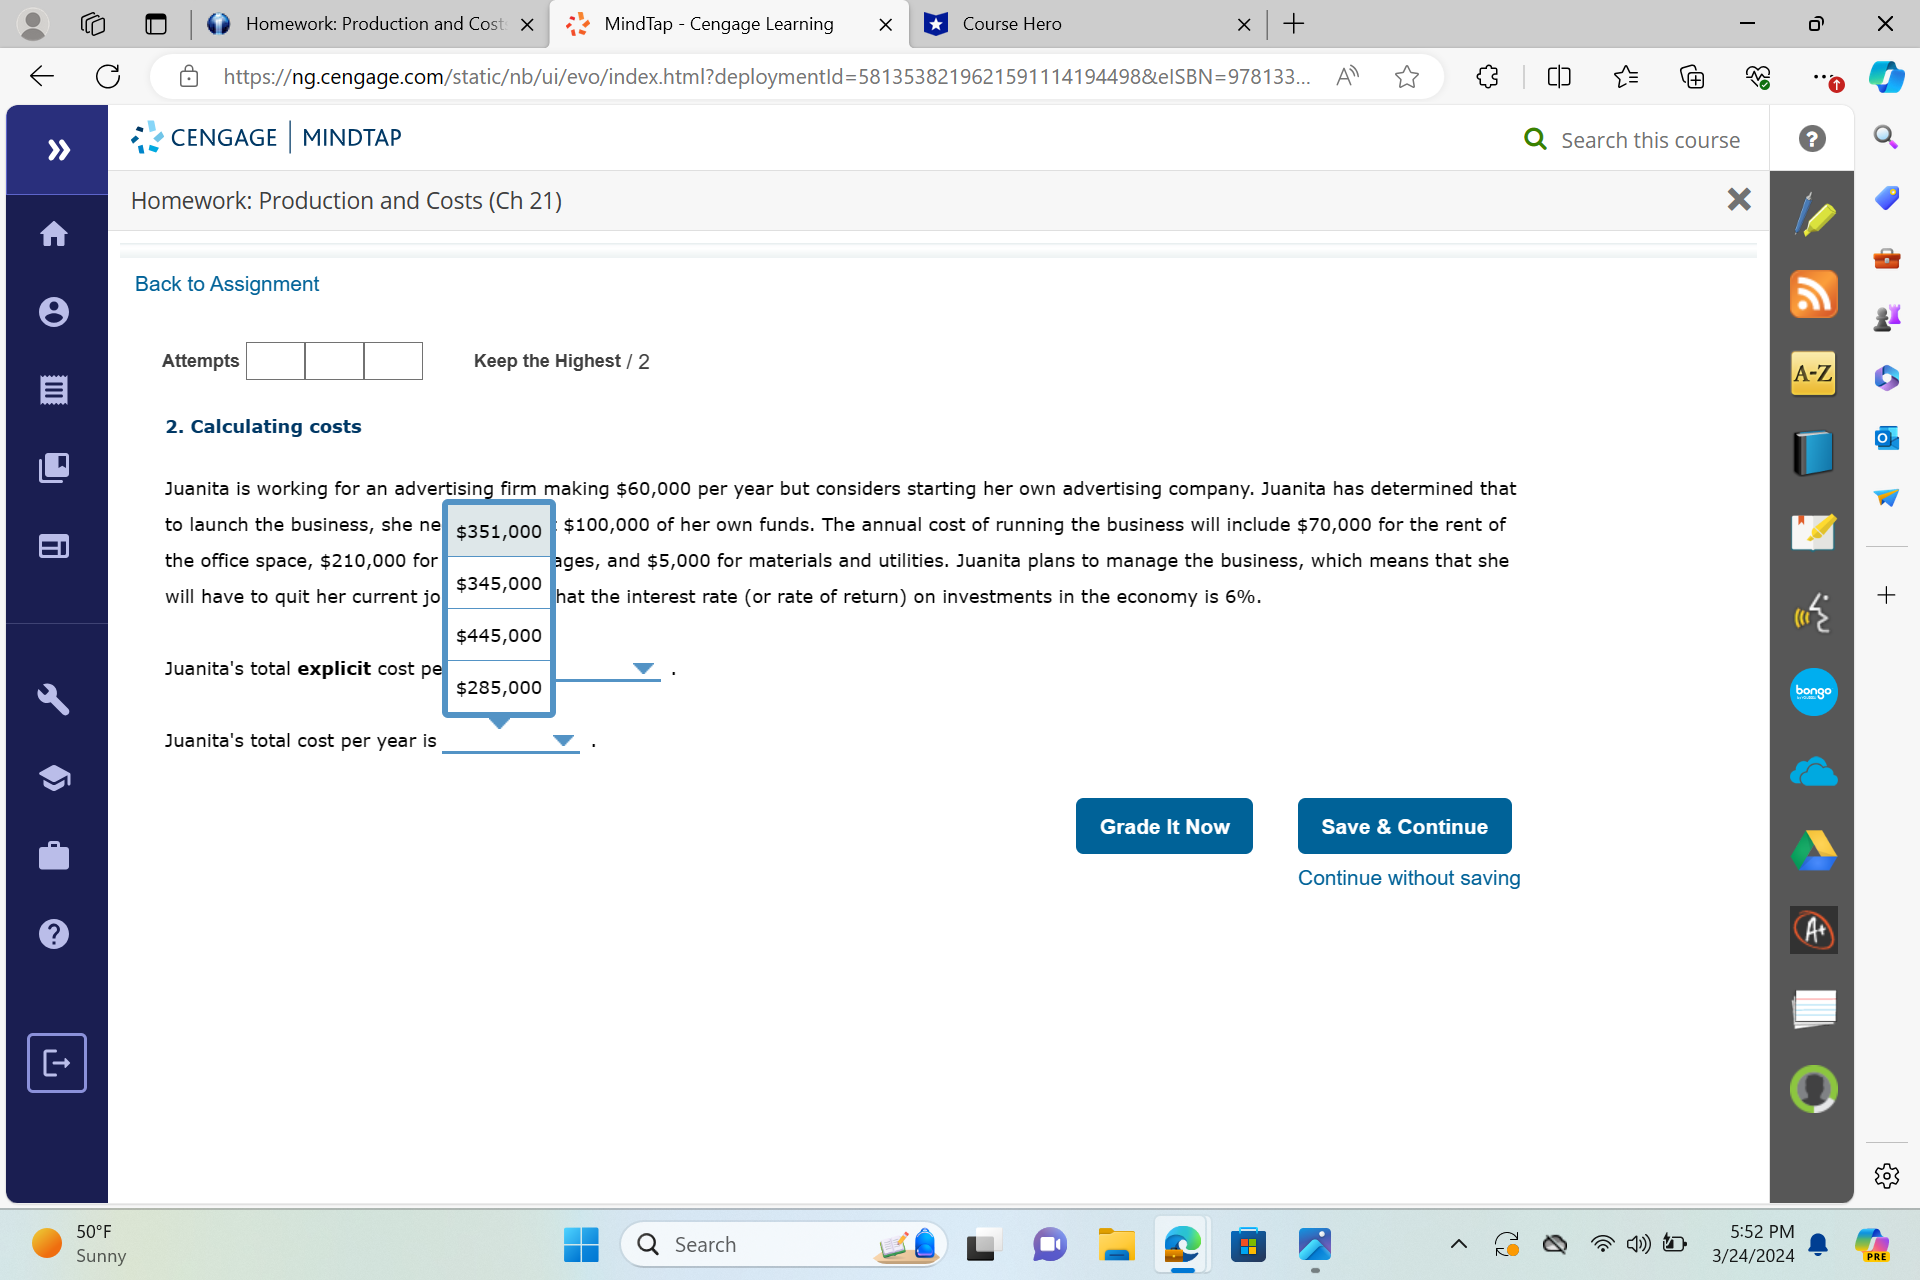
Task: Click the Bongo app icon
Action: pos(1813,692)
